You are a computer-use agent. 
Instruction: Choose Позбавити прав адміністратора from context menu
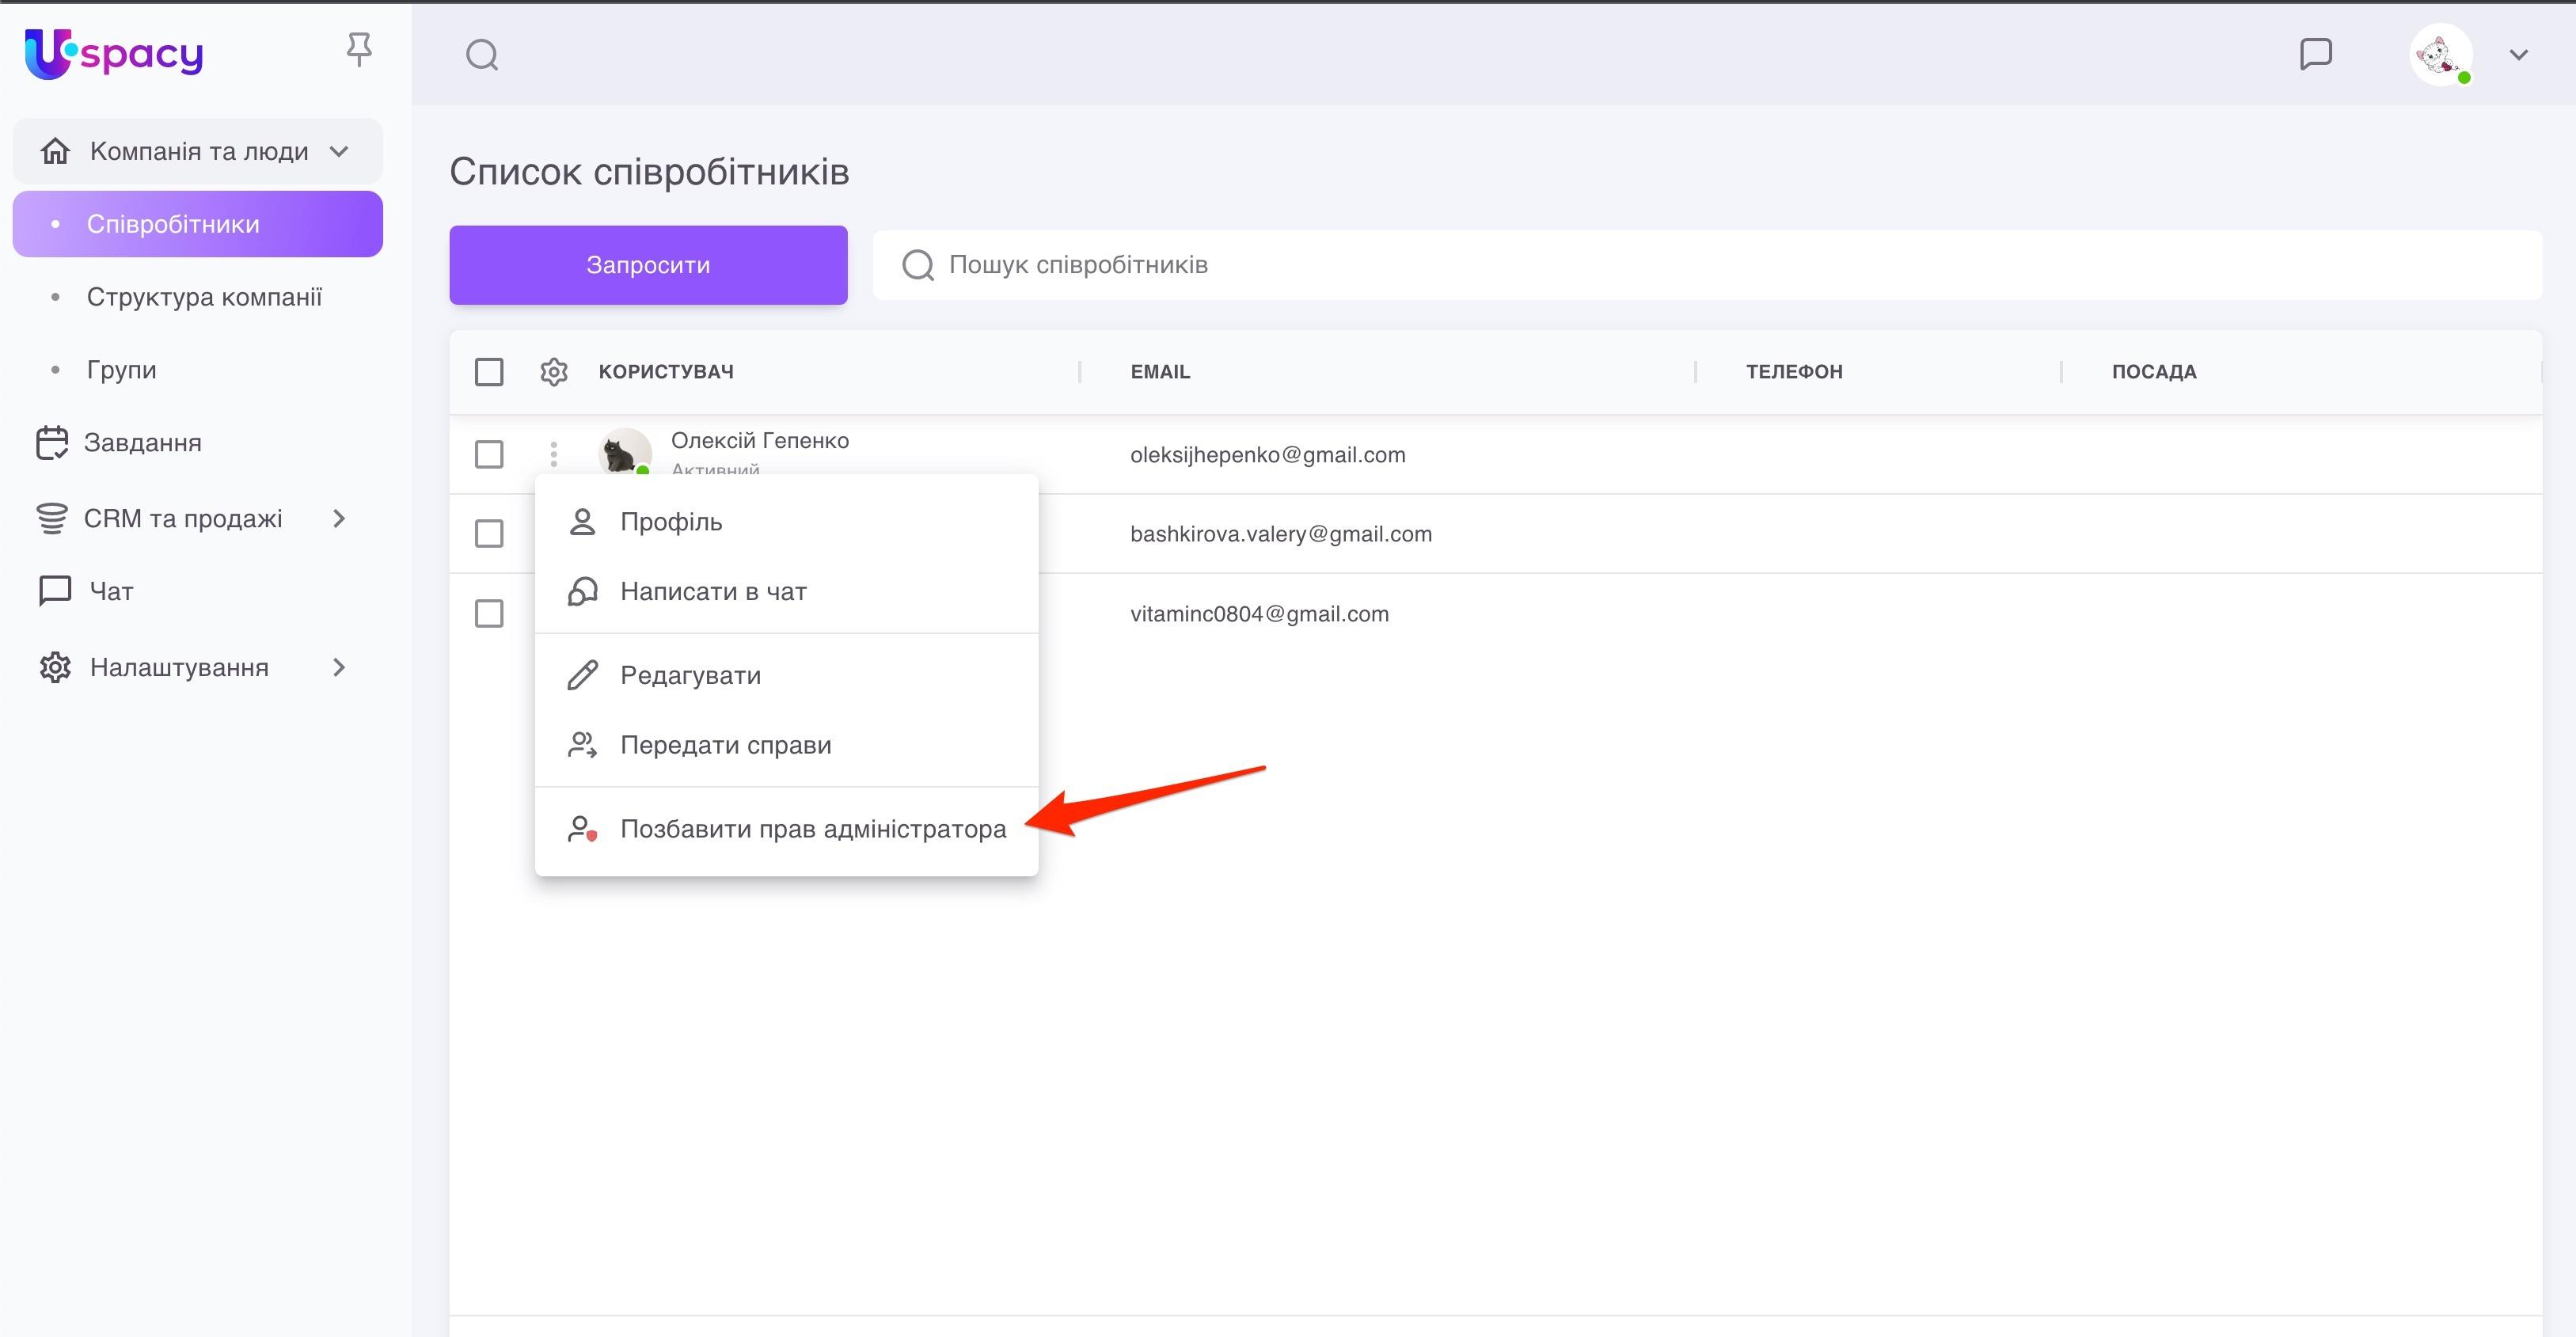tap(812, 829)
